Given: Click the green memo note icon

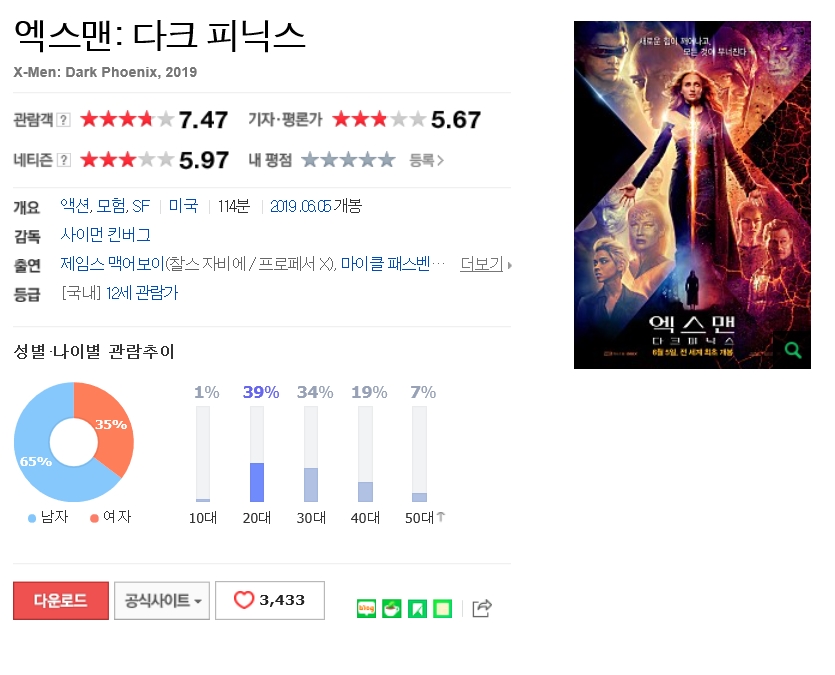Looking at the screenshot, I should pos(443,608).
